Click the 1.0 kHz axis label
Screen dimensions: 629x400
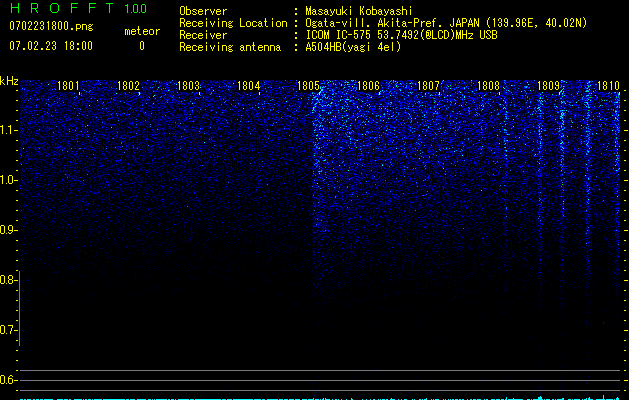(x=8, y=180)
